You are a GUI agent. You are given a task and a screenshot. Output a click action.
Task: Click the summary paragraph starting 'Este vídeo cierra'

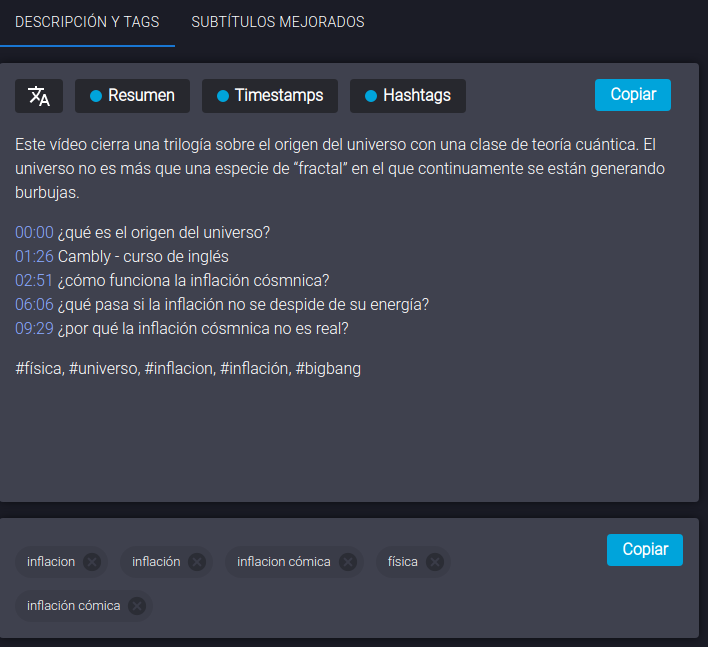pyautogui.click(x=340, y=168)
